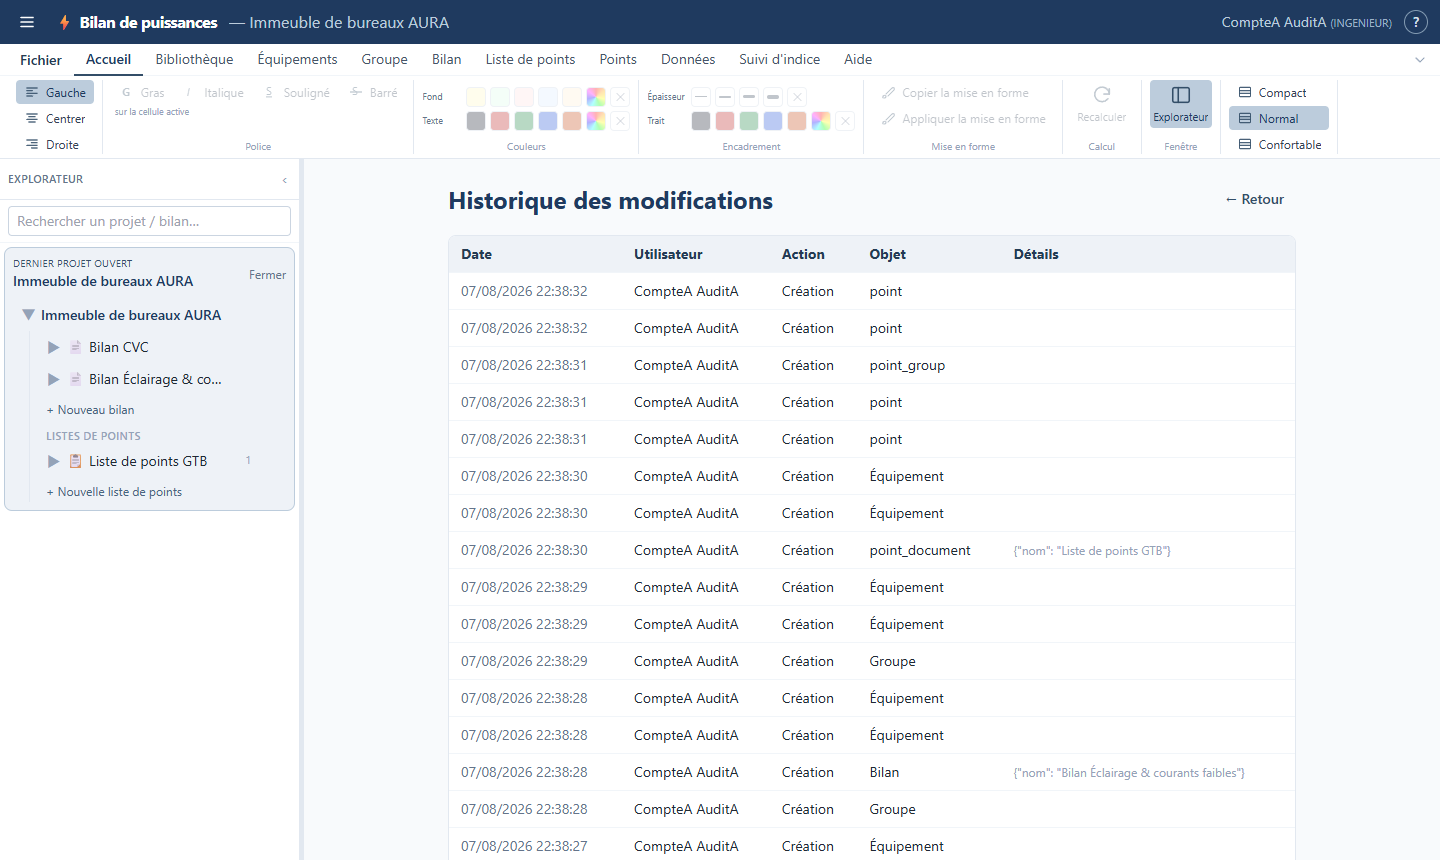Expand the Liste de points GTB node
1440x860 pixels.
pyautogui.click(x=54, y=461)
